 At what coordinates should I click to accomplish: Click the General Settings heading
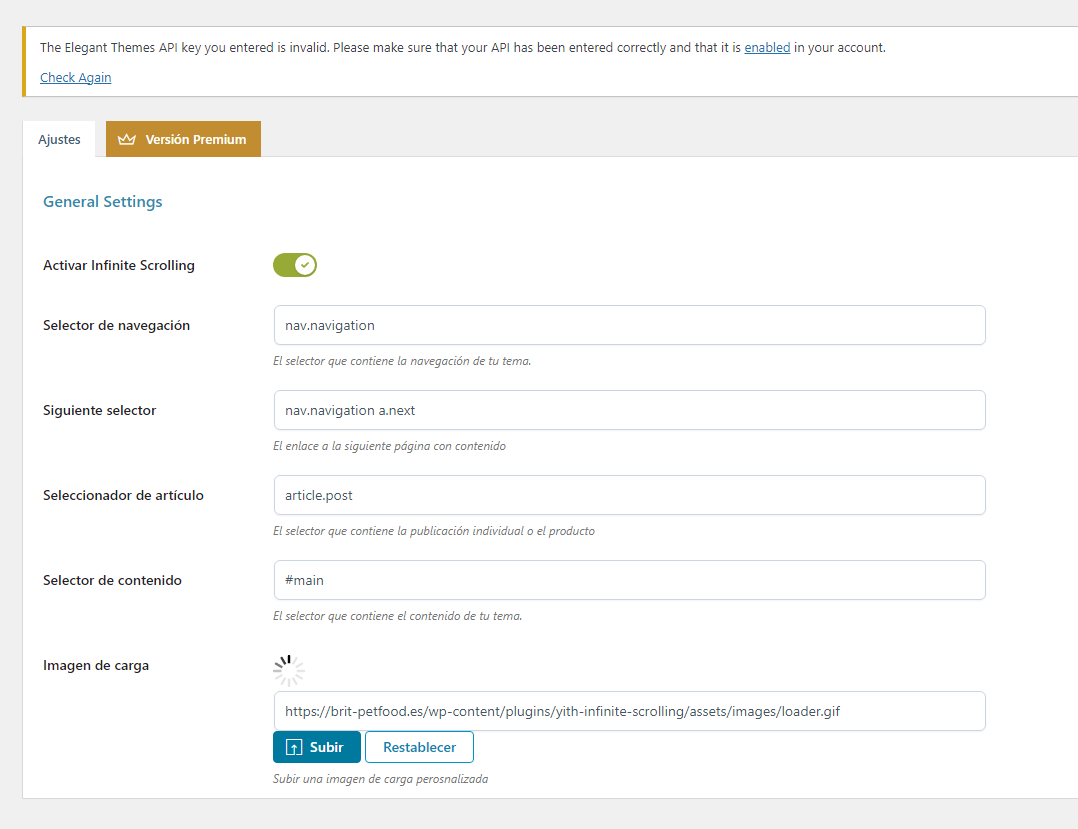point(102,201)
